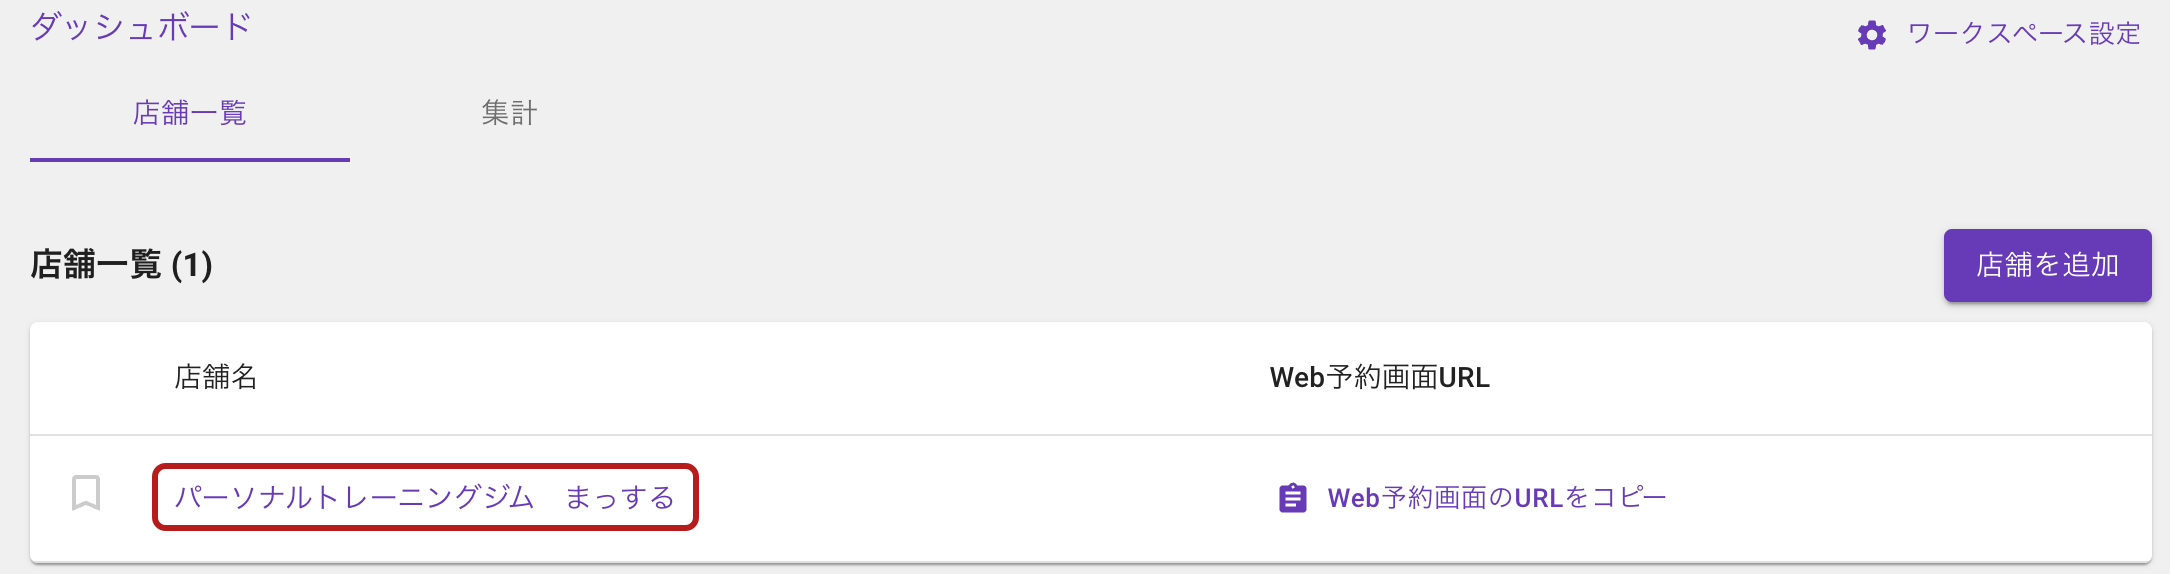
Task: Click the word Web in the copy link
Action: pos(1354,498)
